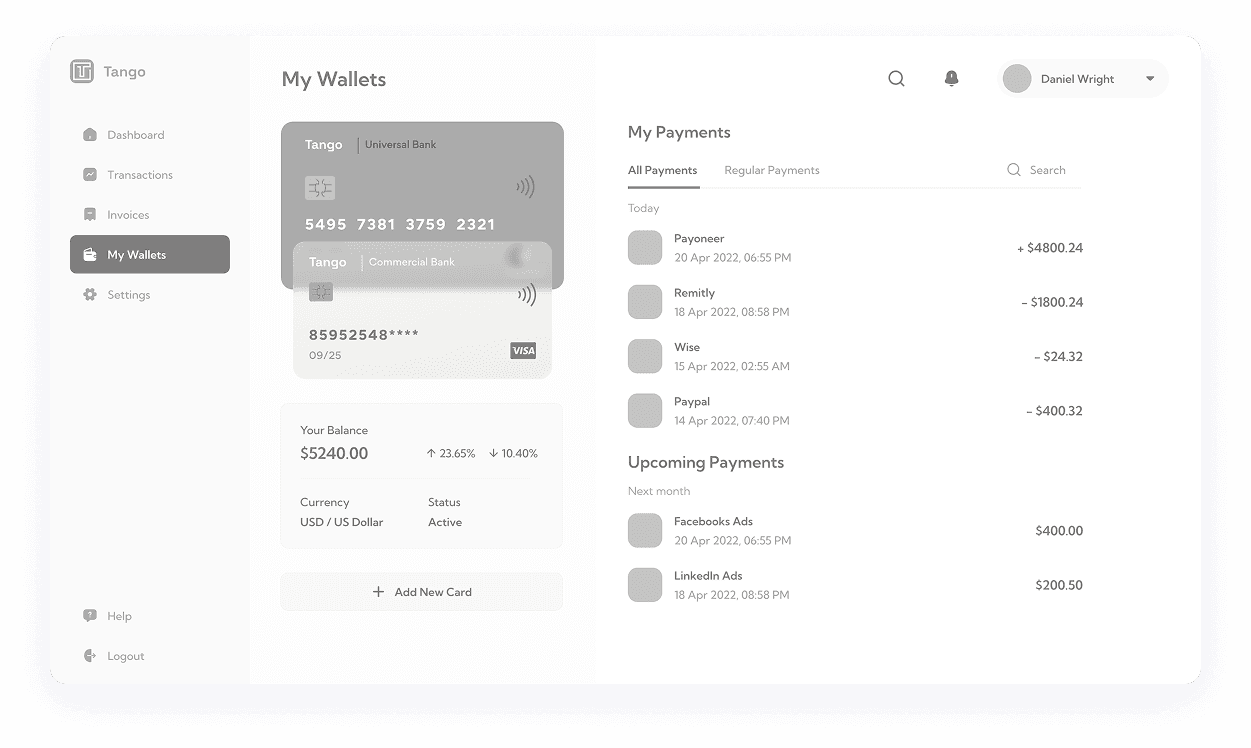1251x748 pixels.
Task: Click the Logout icon
Action: [90, 655]
